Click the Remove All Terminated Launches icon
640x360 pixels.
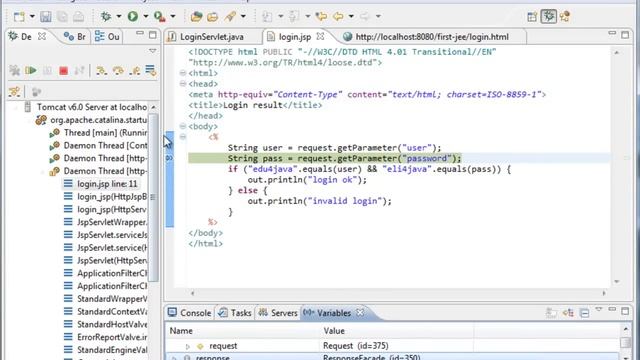pyautogui.click(x=15, y=71)
